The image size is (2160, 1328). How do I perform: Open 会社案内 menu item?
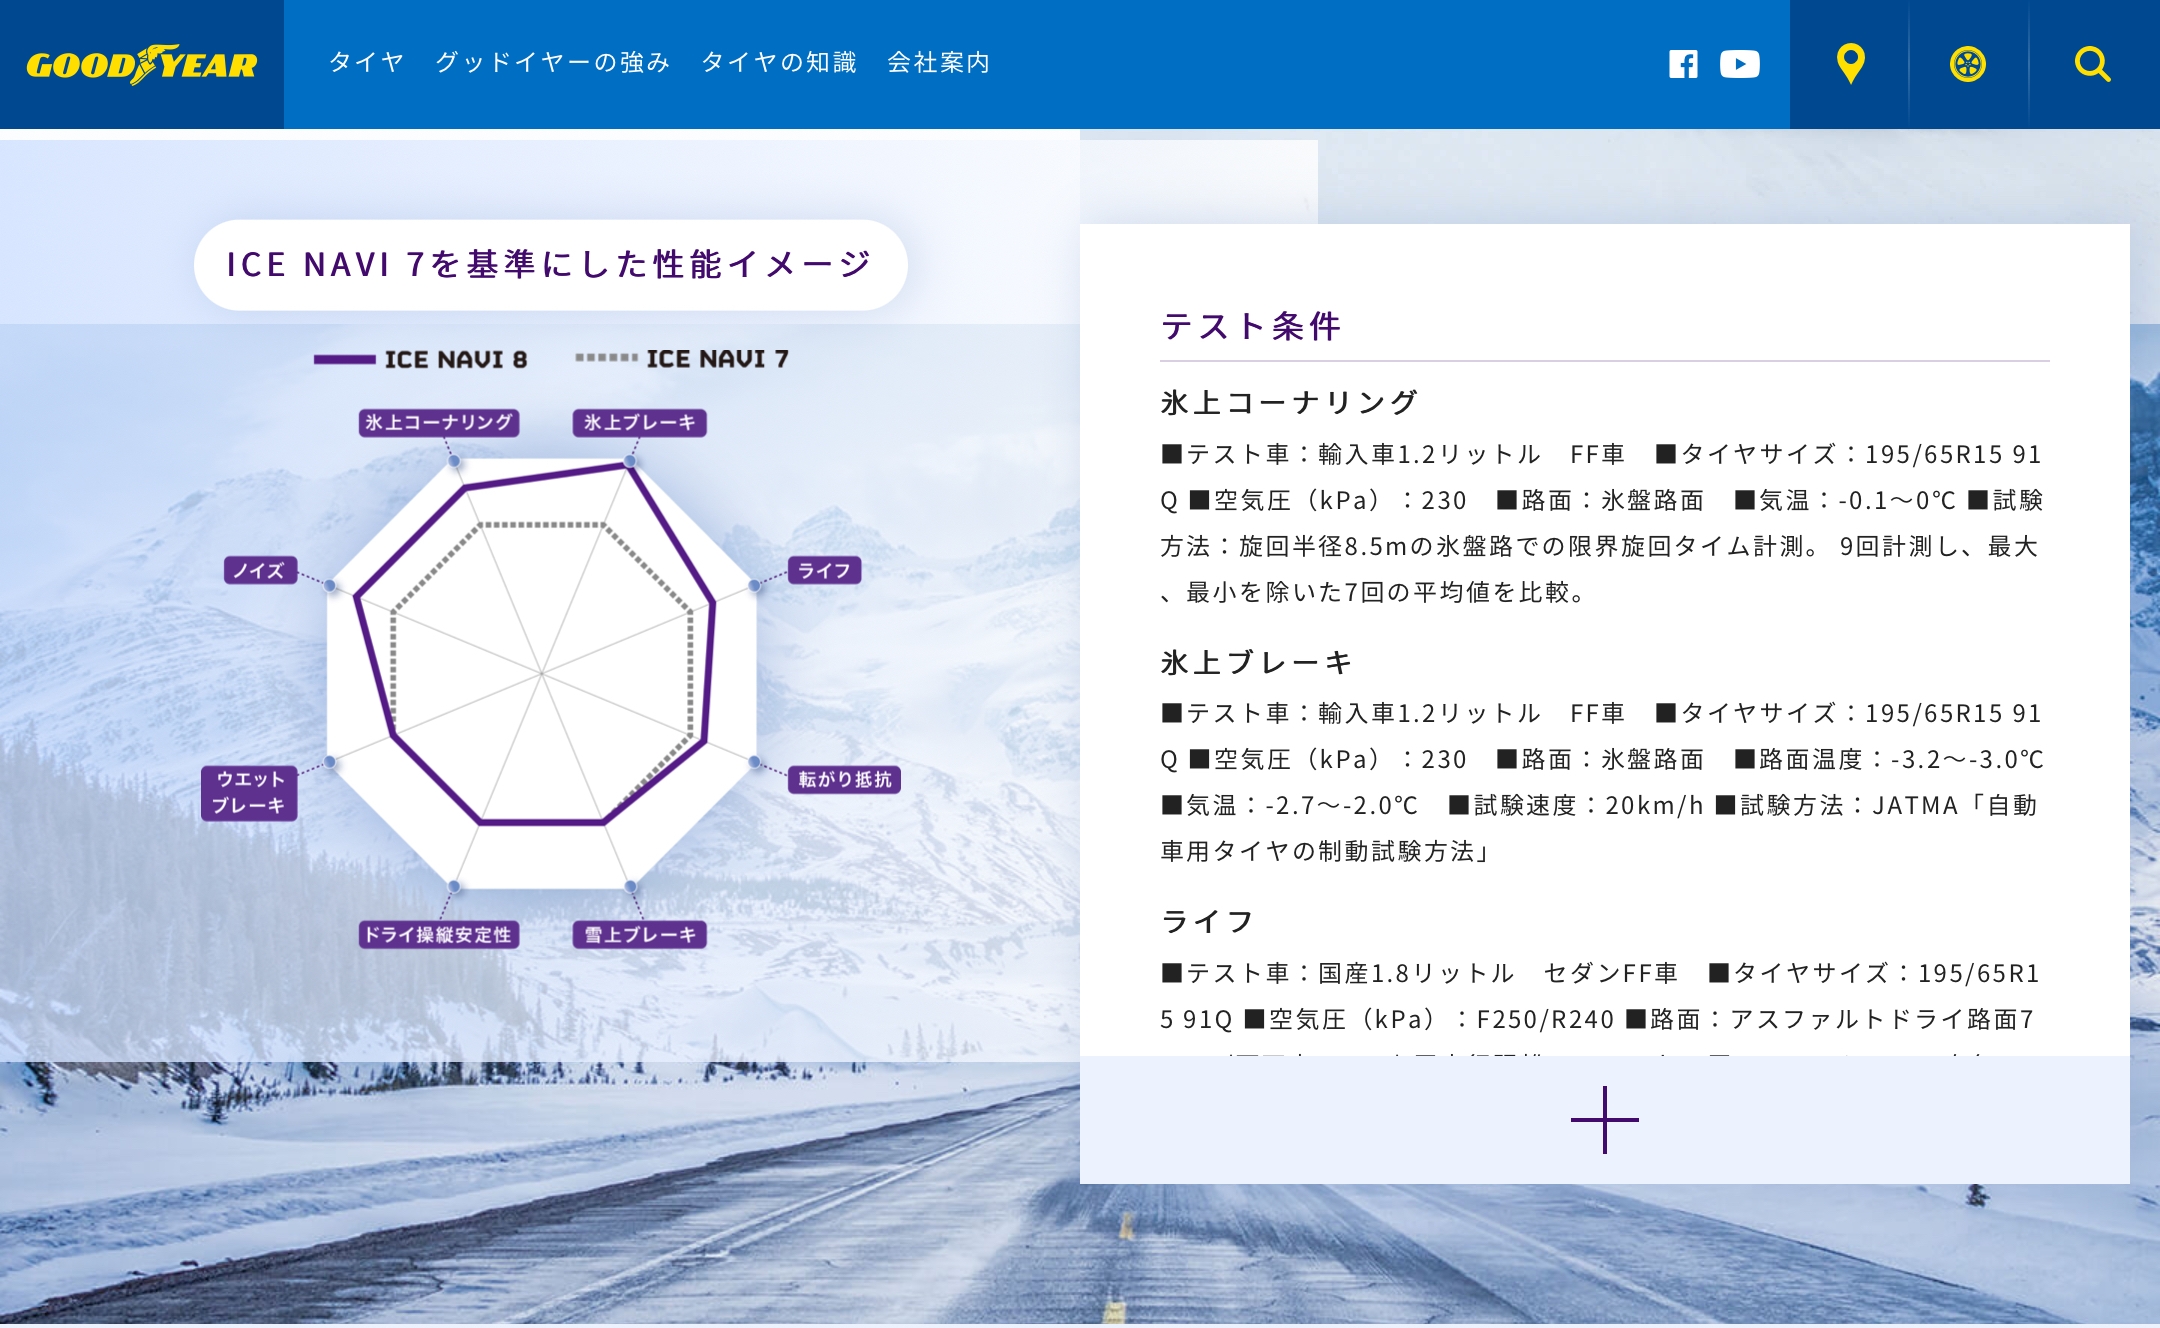[938, 62]
